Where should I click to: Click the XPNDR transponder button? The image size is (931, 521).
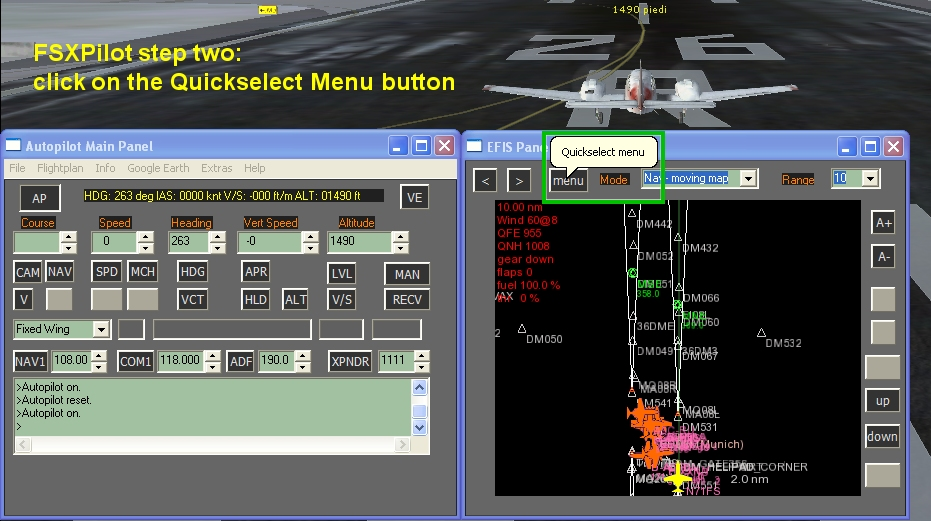tap(350, 361)
